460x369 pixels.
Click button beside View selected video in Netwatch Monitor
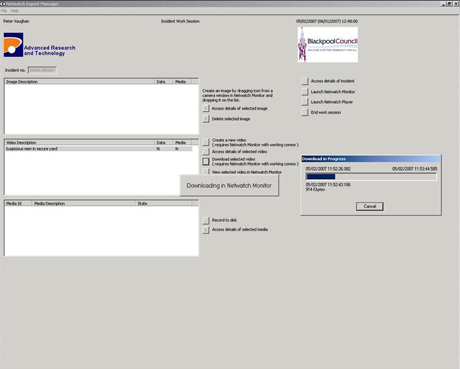[206, 172]
